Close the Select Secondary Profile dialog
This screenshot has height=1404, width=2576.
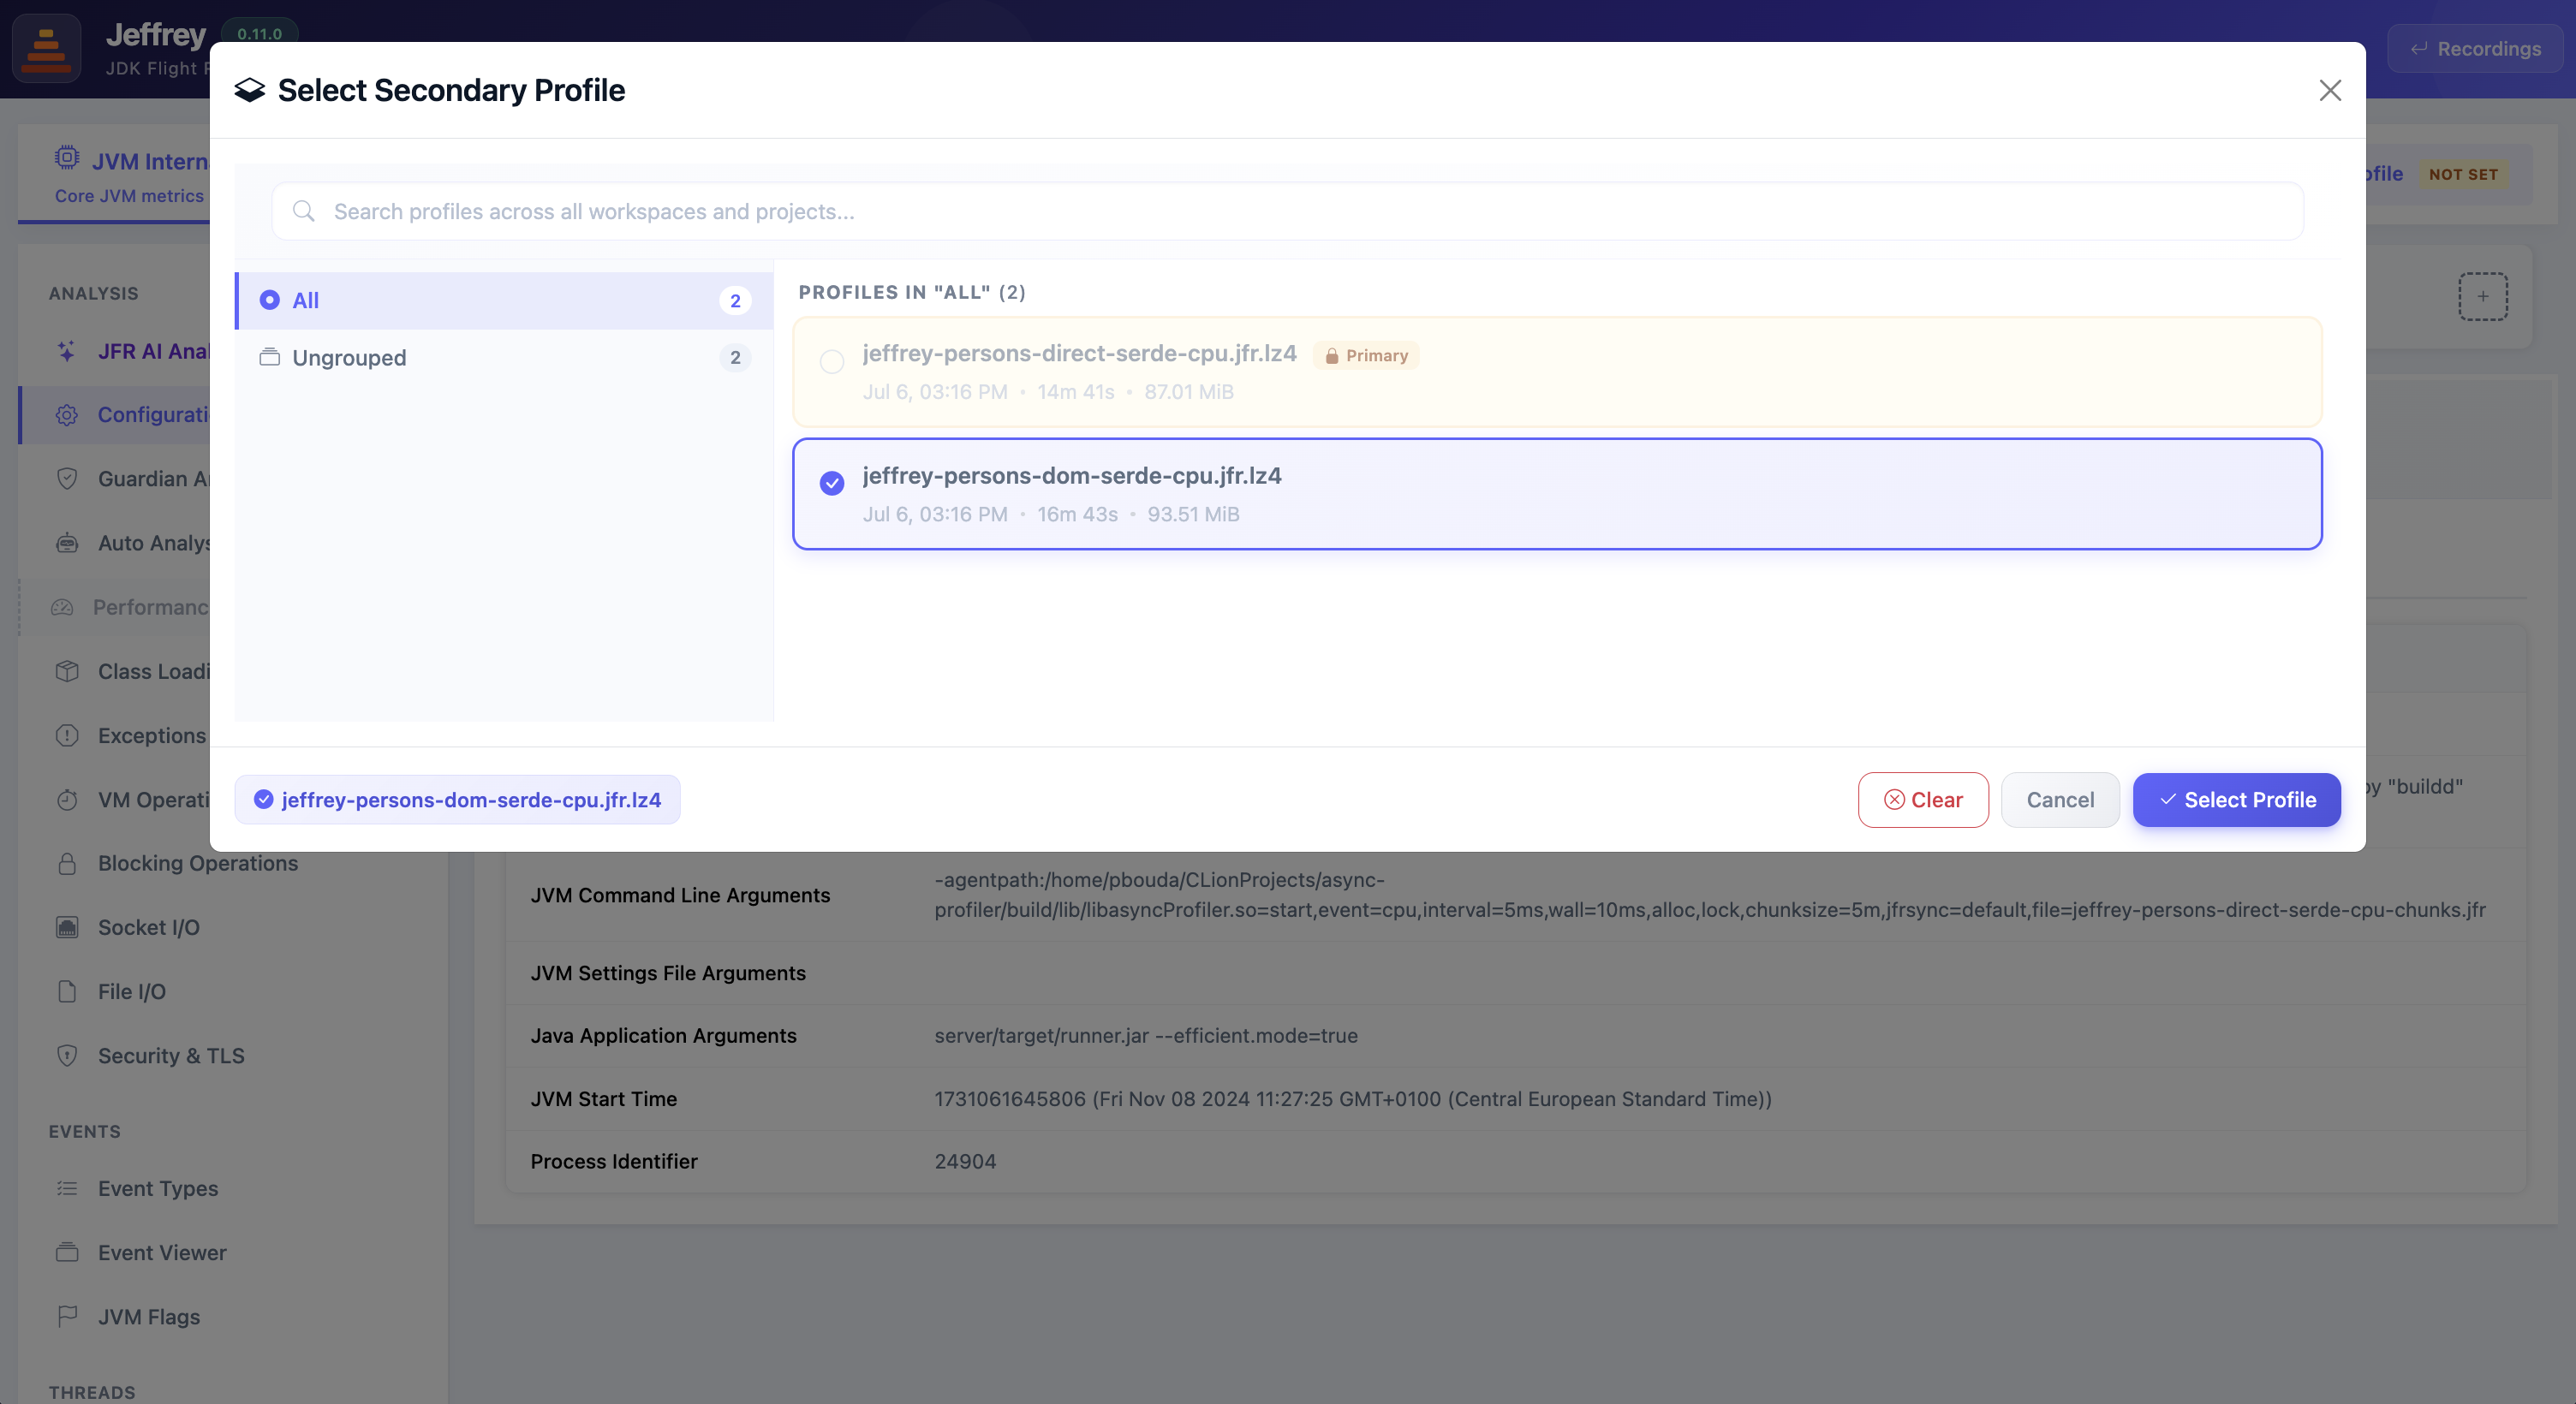click(2330, 90)
